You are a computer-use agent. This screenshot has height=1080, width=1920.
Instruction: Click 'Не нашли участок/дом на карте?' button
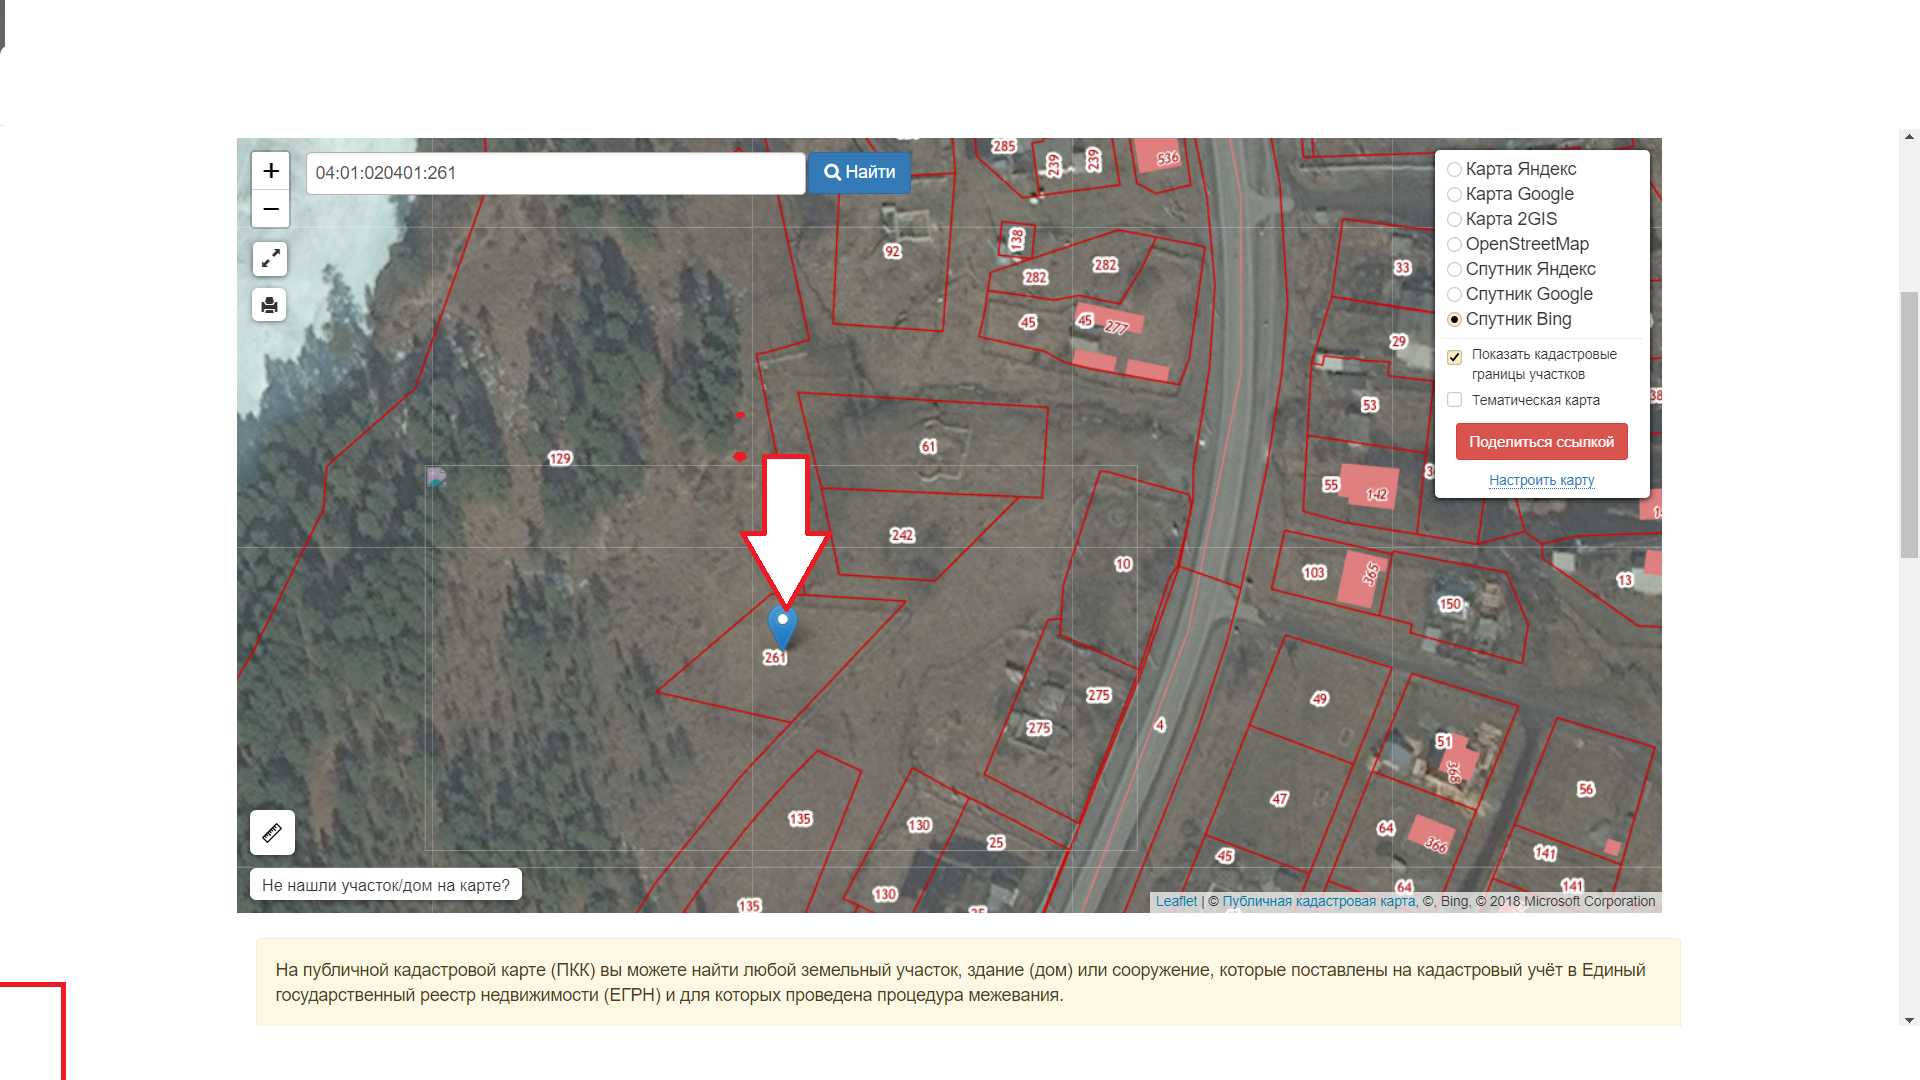(x=386, y=885)
